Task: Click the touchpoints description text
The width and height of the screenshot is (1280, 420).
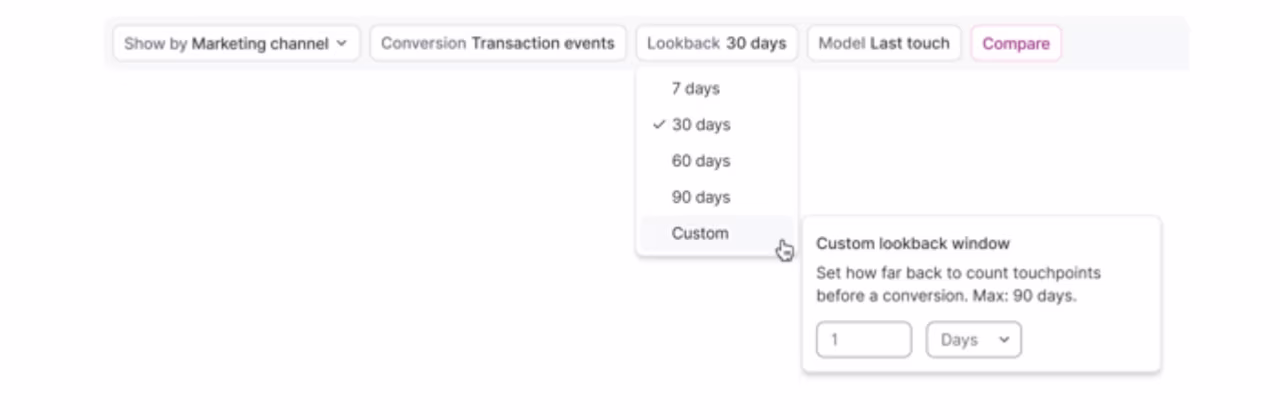Action: click(958, 284)
